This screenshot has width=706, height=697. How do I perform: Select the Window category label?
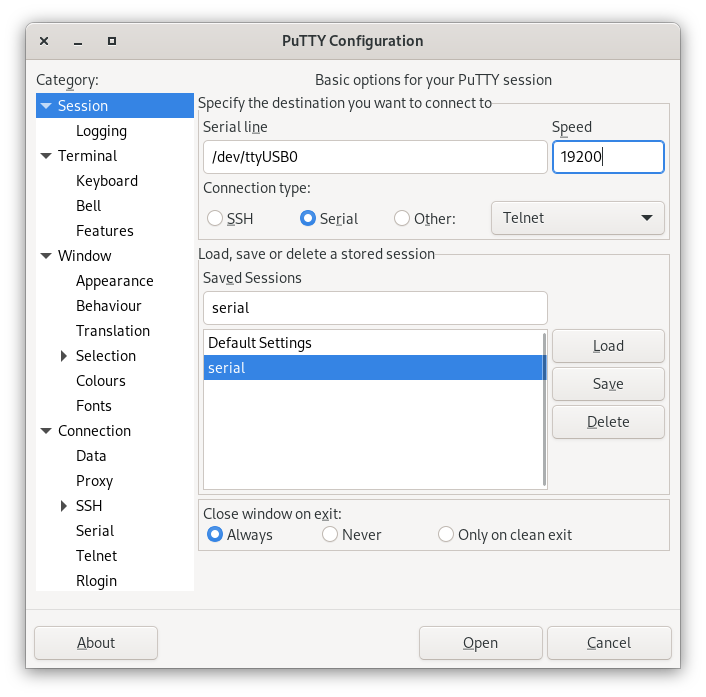84,256
